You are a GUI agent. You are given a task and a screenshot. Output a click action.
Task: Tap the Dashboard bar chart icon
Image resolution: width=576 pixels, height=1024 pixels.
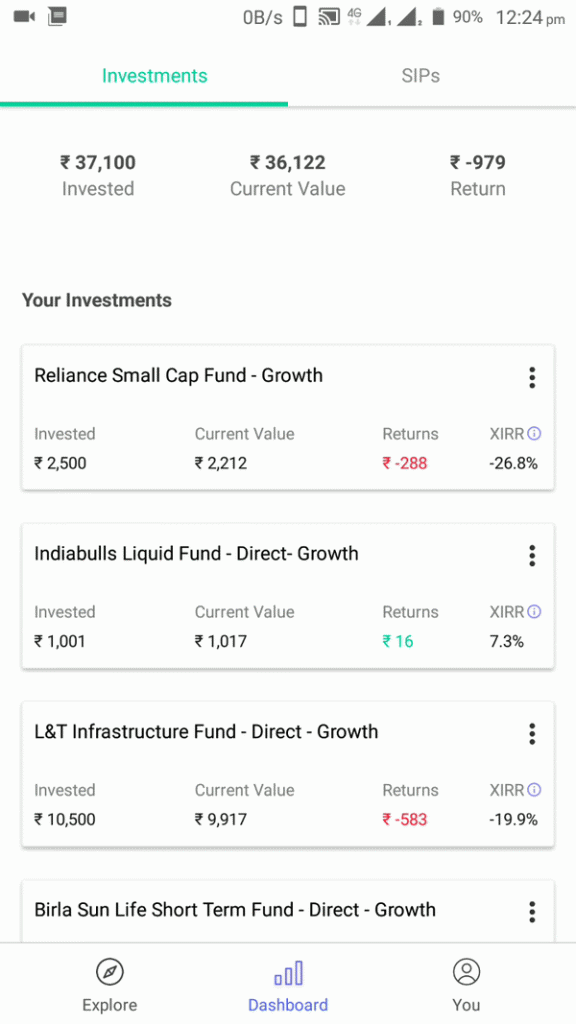pyautogui.click(x=288, y=972)
